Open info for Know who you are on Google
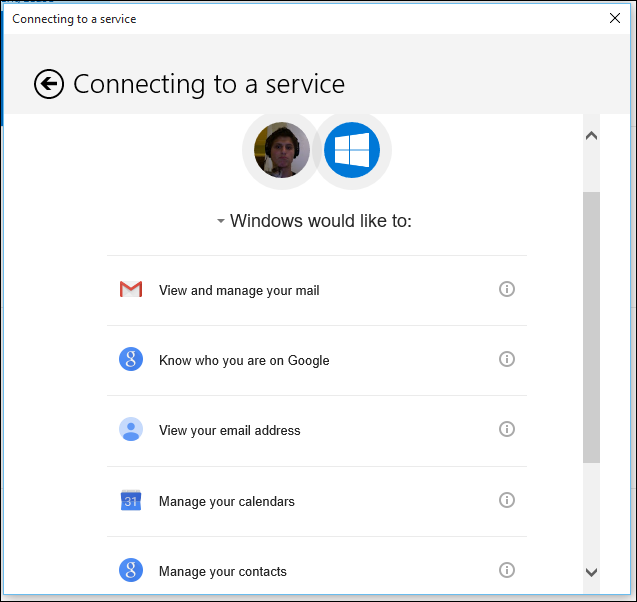This screenshot has height=602, width=637. [x=507, y=359]
